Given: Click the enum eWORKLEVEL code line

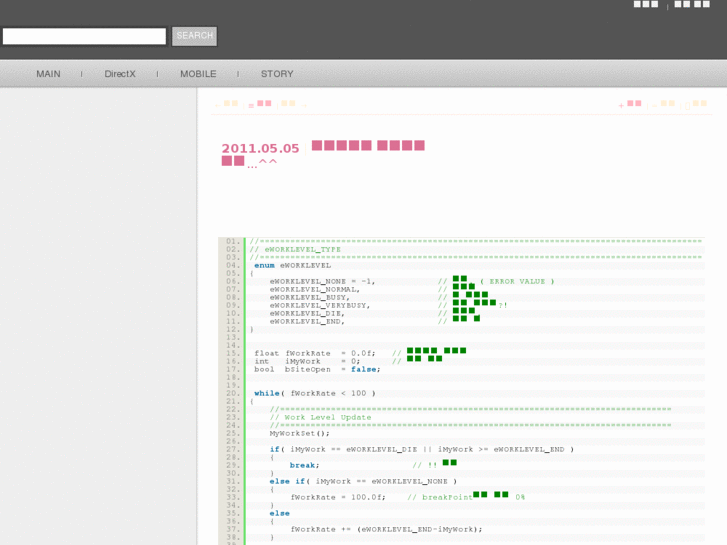Looking at the screenshot, I should coord(292,265).
